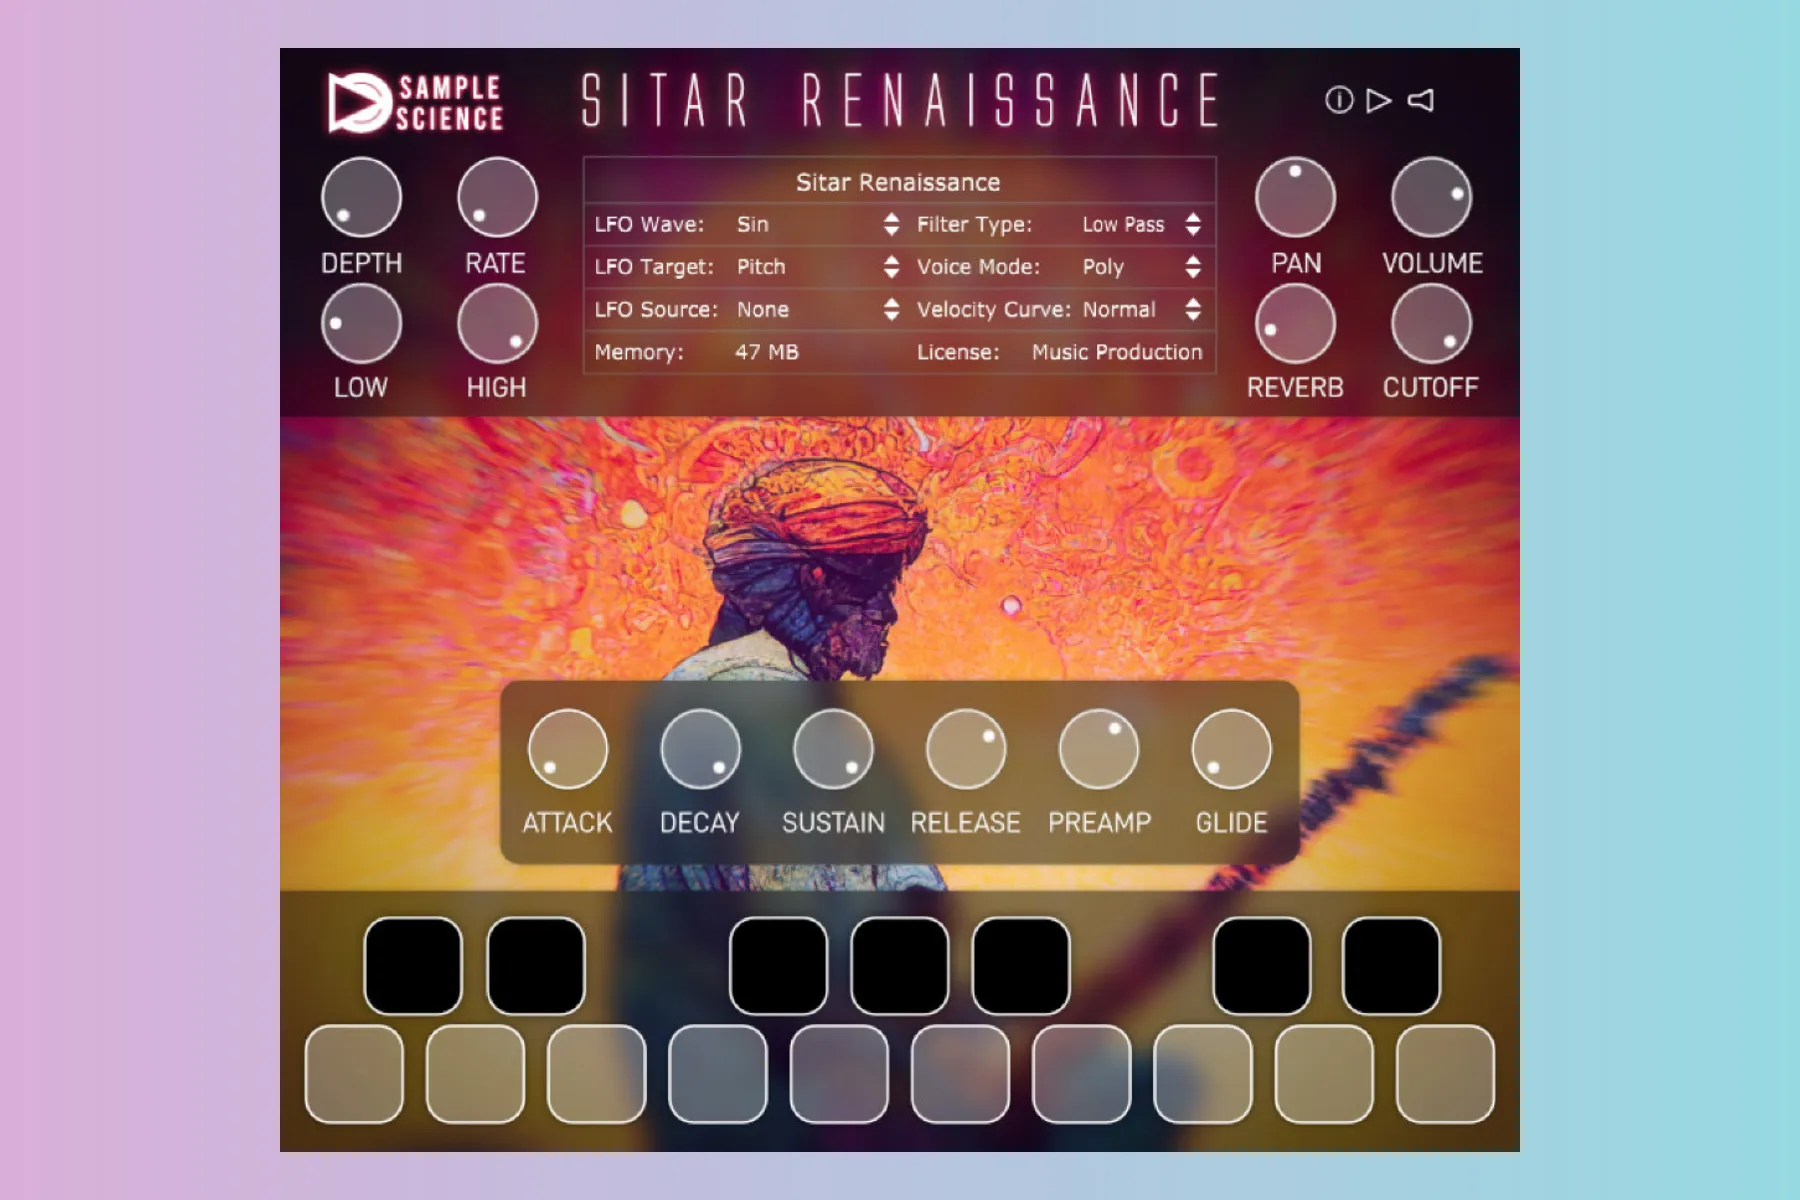Image resolution: width=1800 pixels, height=1200 pixels.
Task: Click the VOLUME knob
Action: [1431, 198]
